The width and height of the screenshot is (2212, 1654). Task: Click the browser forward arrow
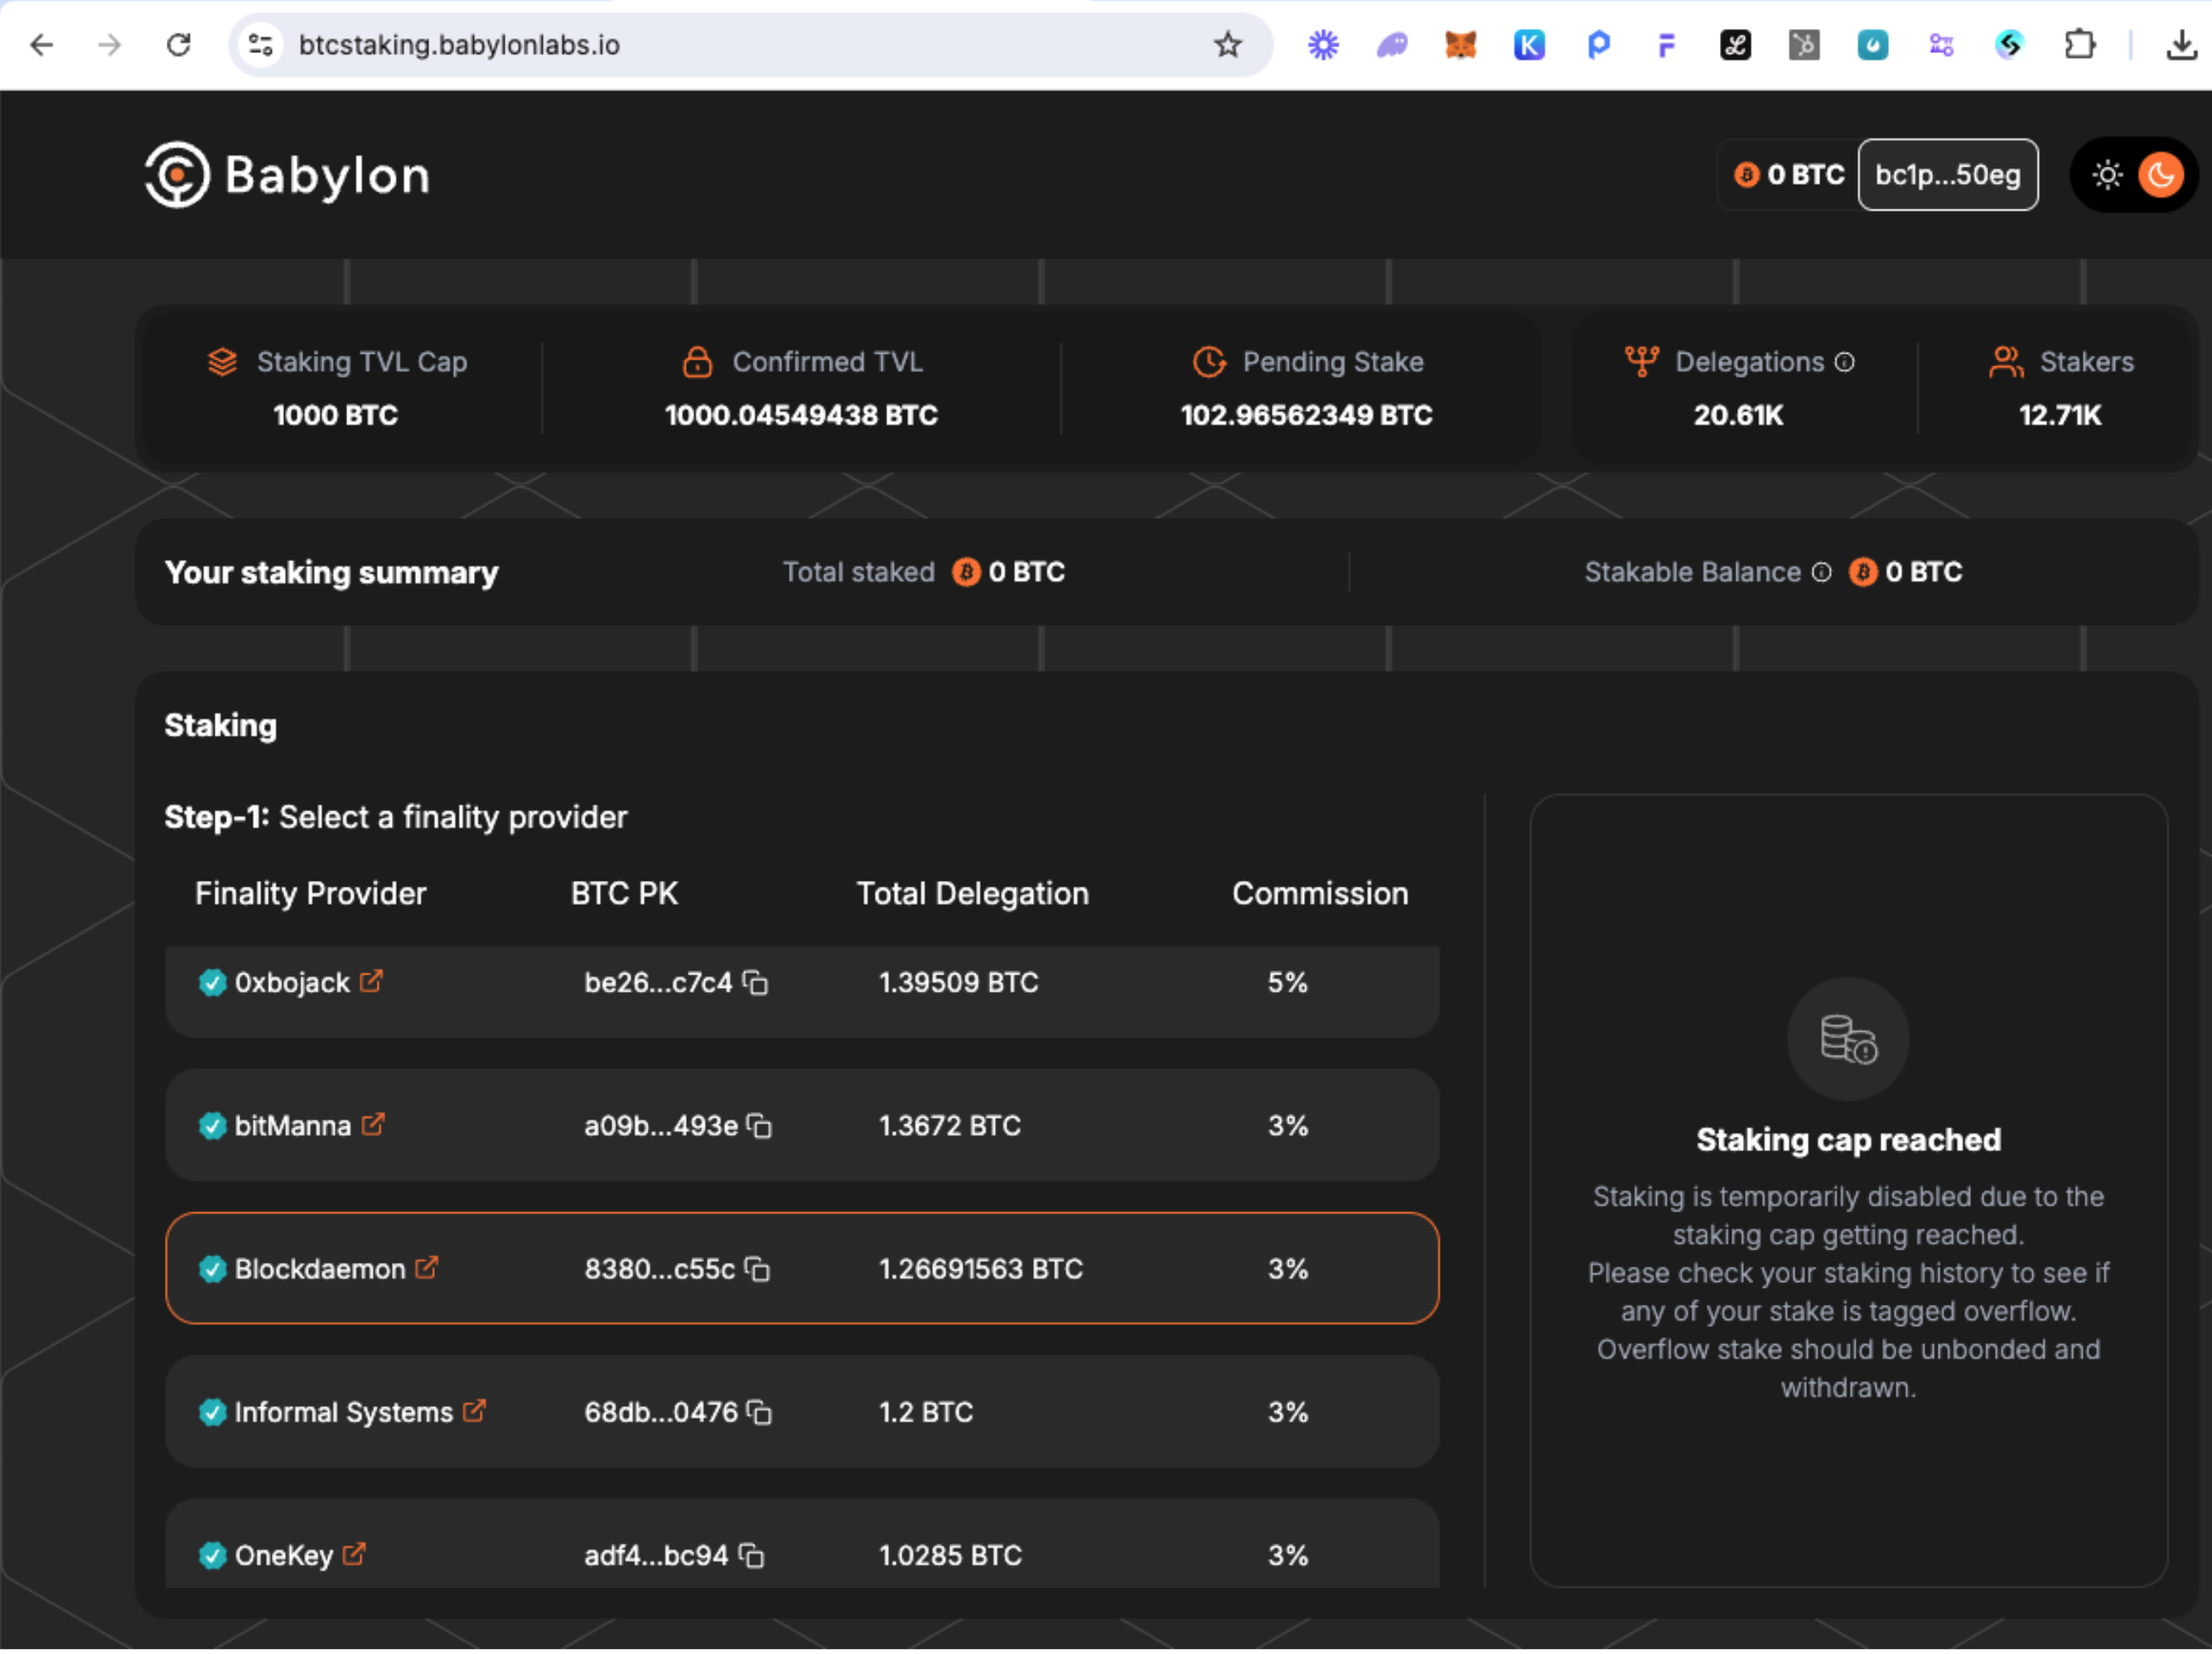(x=110, y=45)
